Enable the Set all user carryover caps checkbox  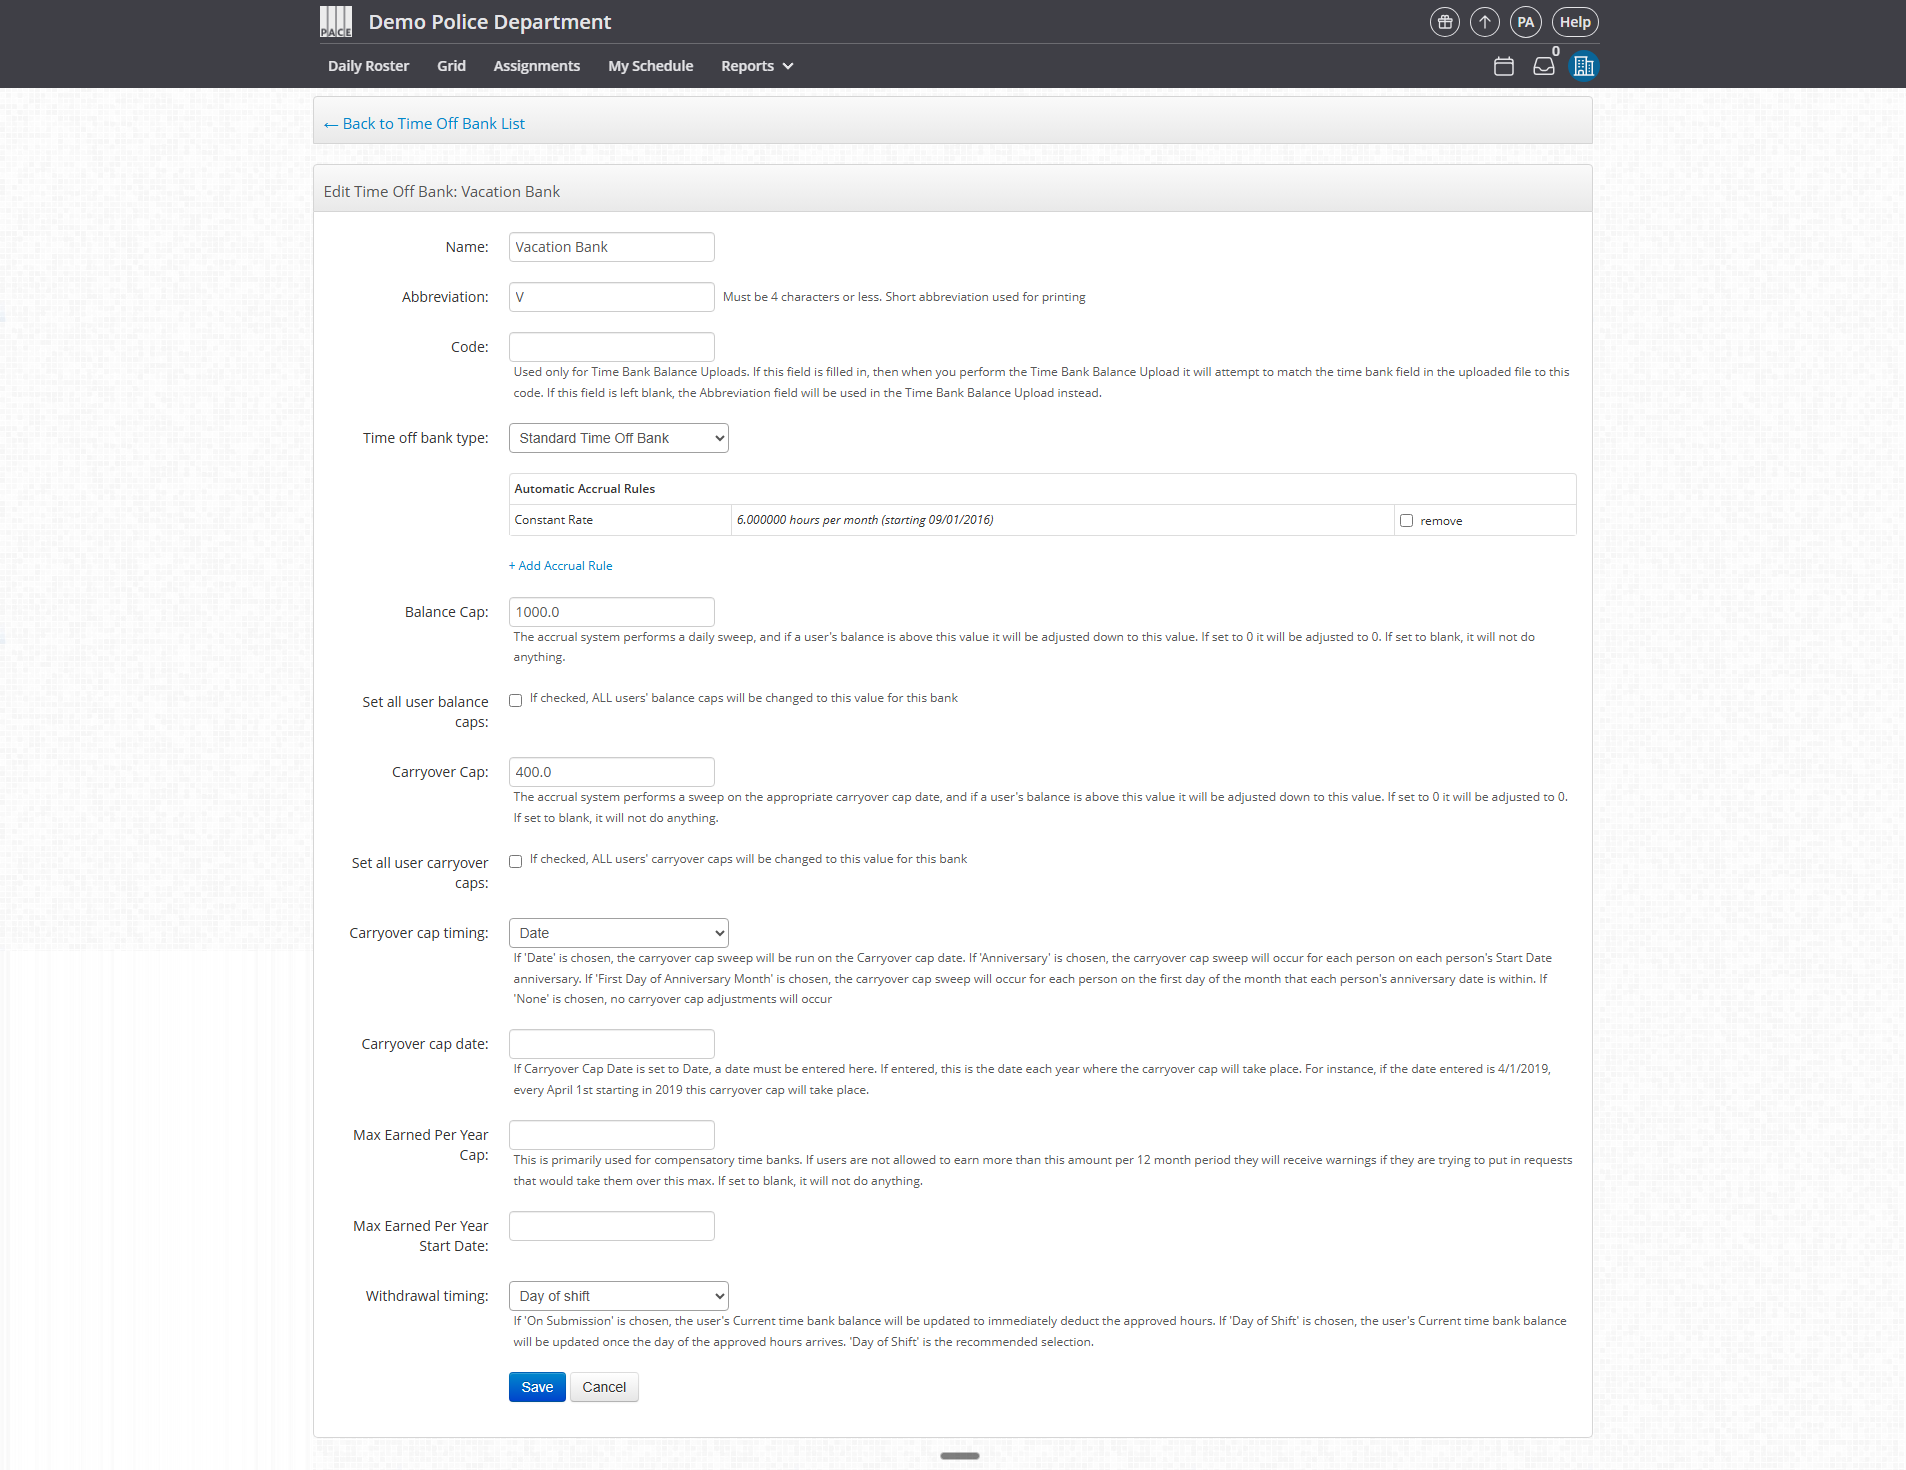516,861
